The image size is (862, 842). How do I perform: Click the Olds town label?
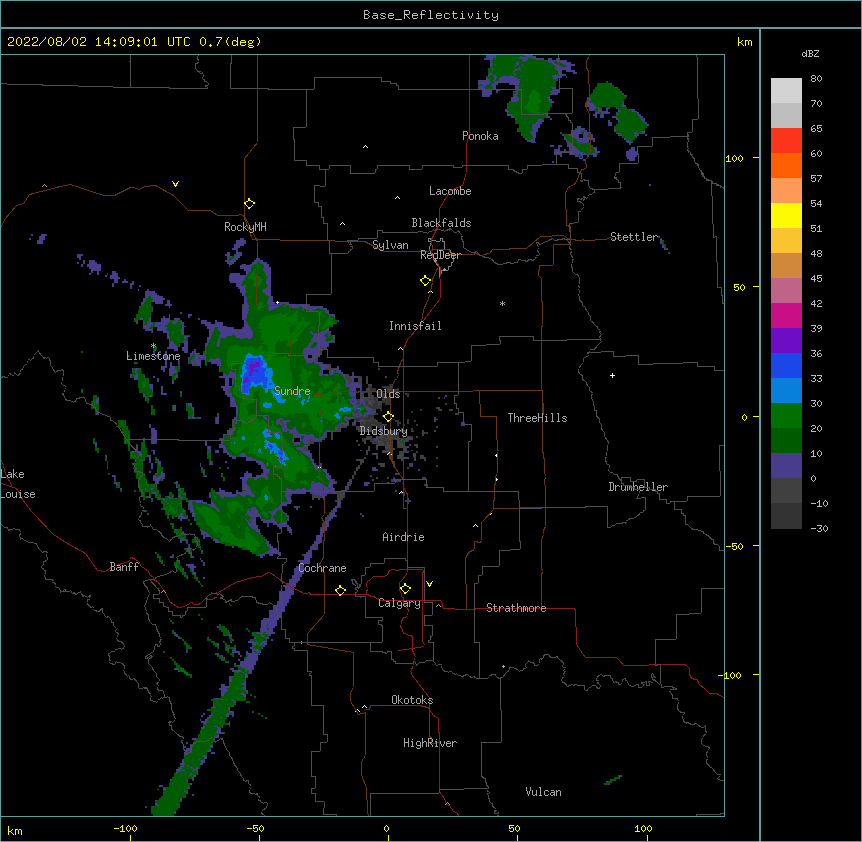pos(388,394)
